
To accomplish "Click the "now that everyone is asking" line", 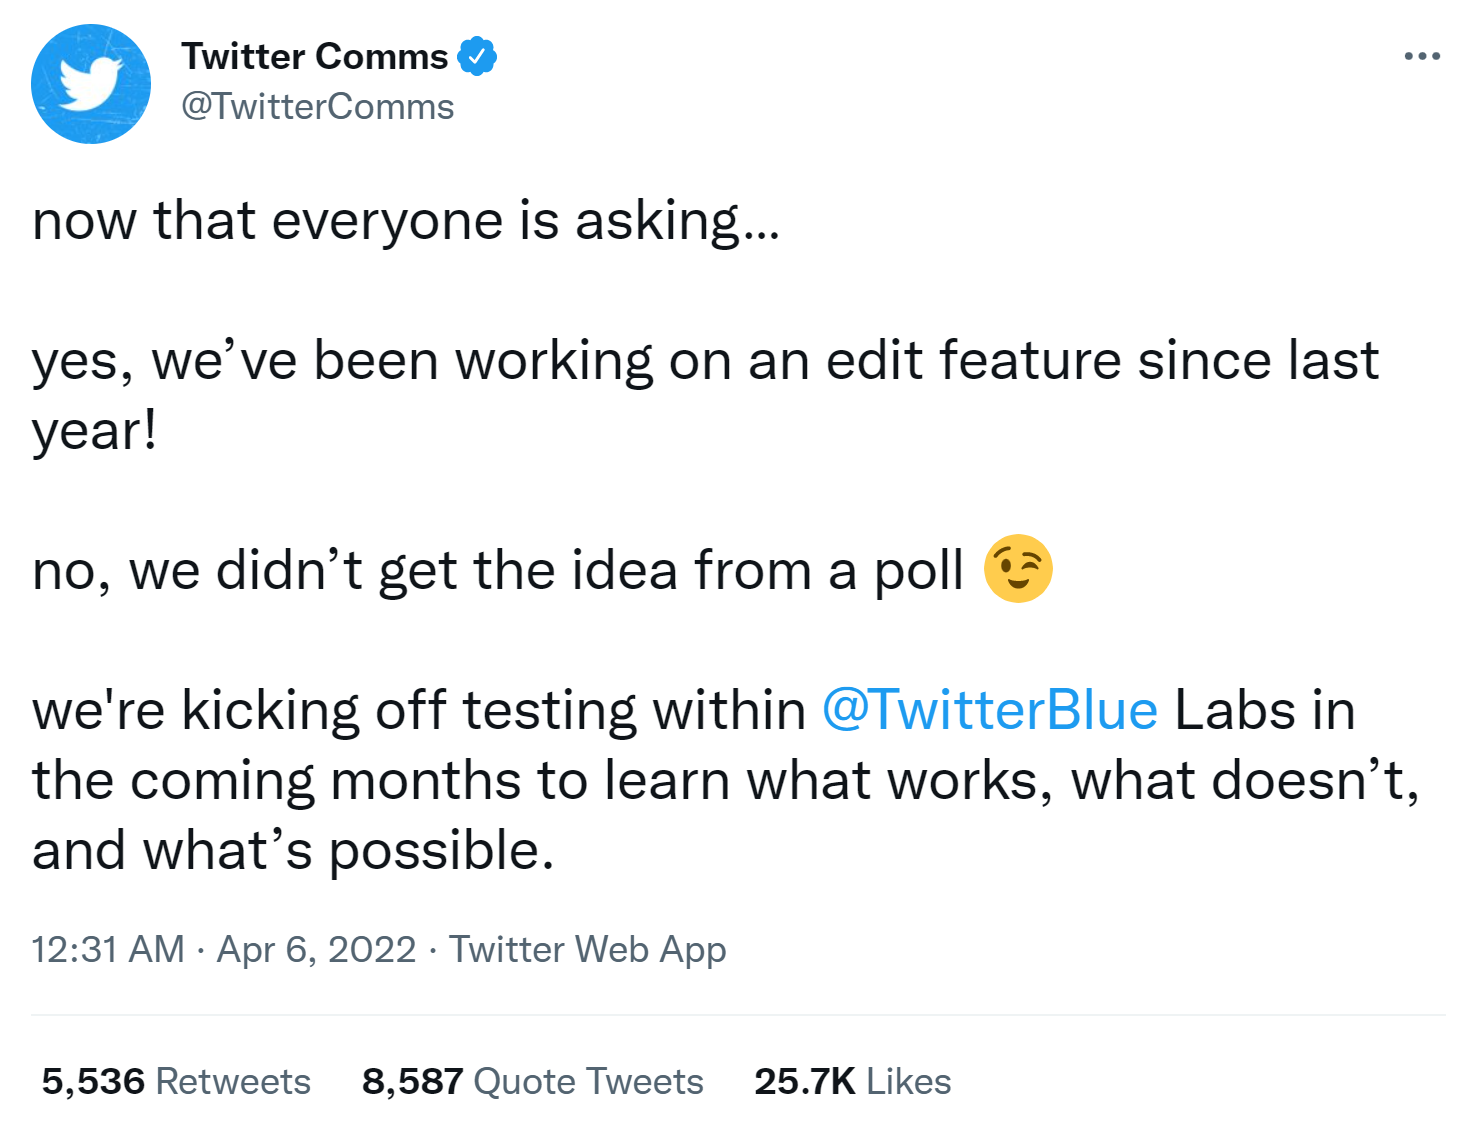I will pos(405,221).
